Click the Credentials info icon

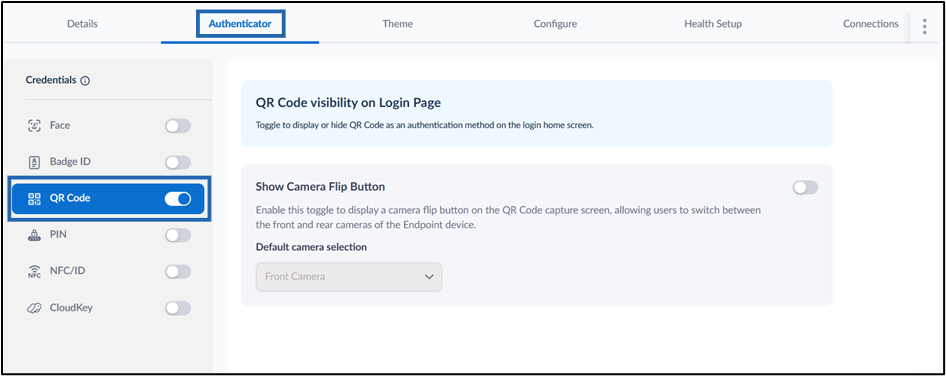click(x=85, y=80)
